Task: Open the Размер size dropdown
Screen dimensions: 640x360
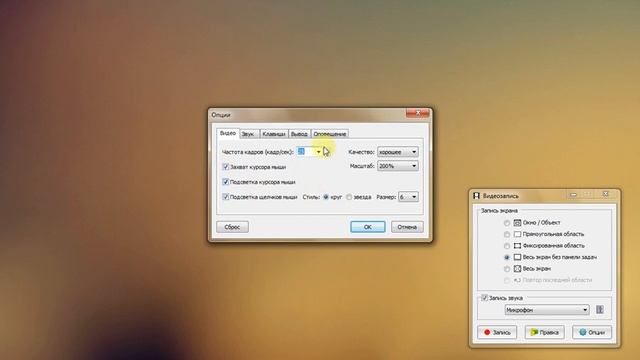Action: coord(408,197)
